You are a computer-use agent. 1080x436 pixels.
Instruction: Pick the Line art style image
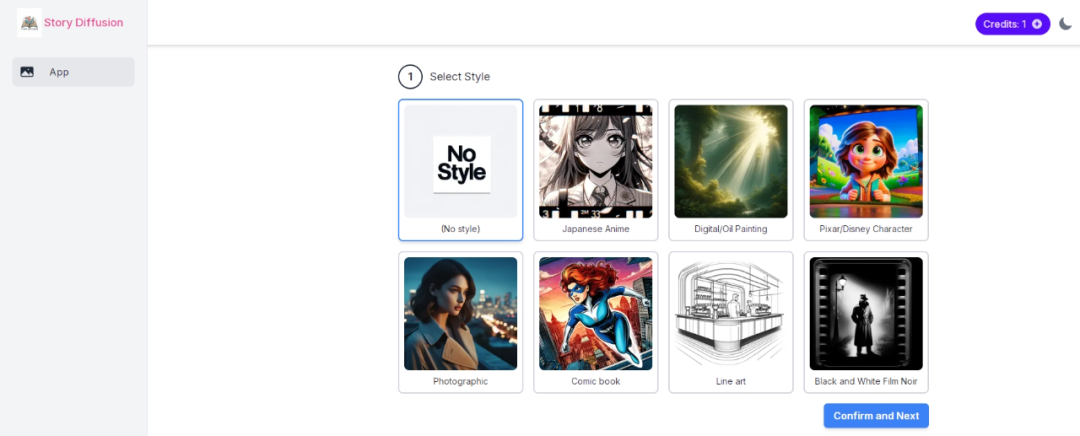click(x=731, y=314)
